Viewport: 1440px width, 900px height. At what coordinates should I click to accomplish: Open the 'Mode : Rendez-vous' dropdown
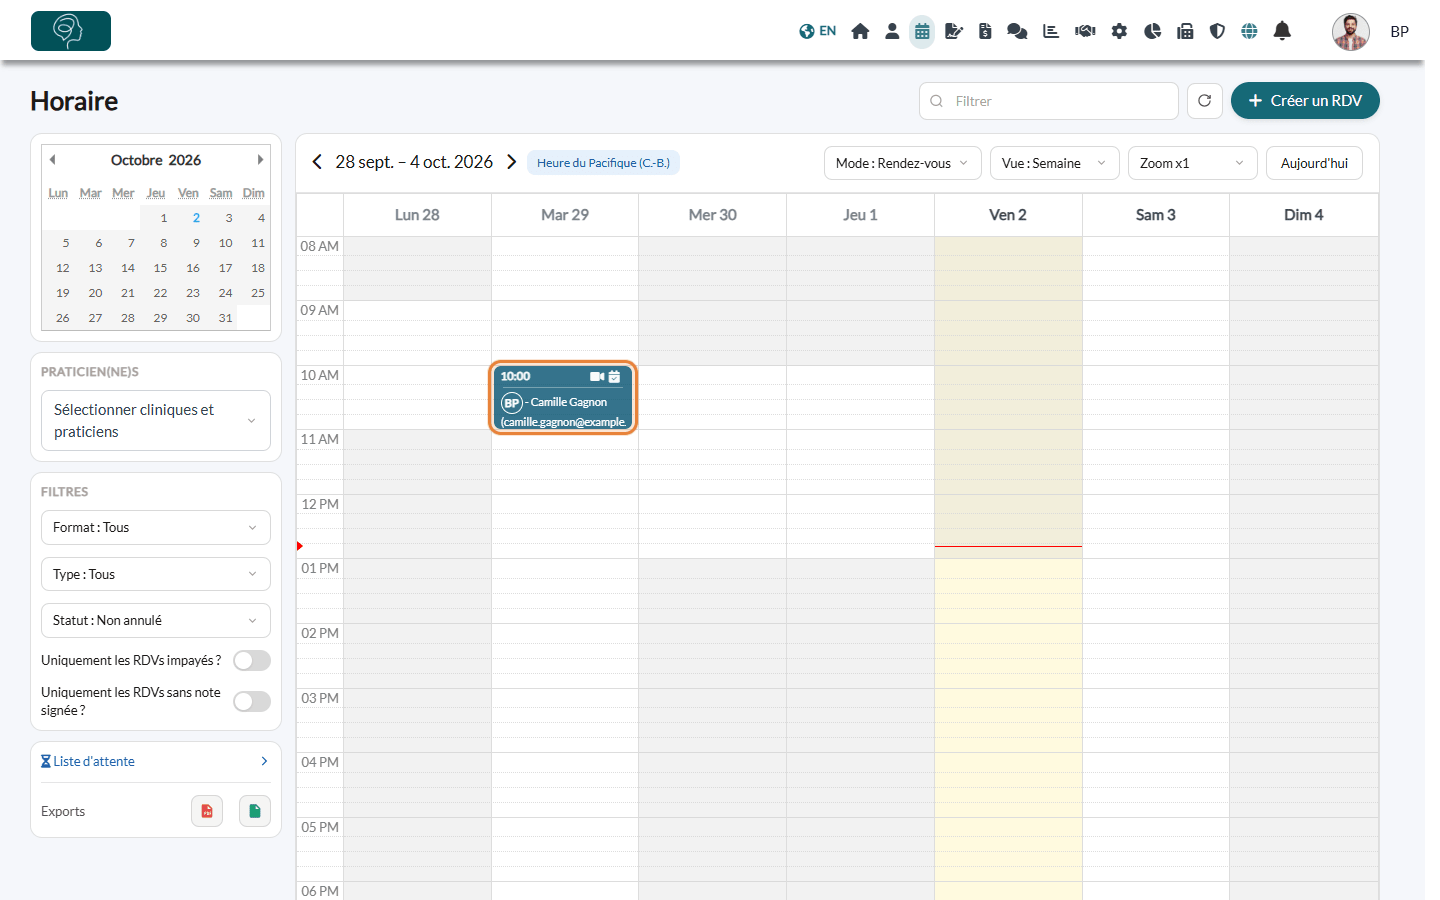click(x=903, y=163)
